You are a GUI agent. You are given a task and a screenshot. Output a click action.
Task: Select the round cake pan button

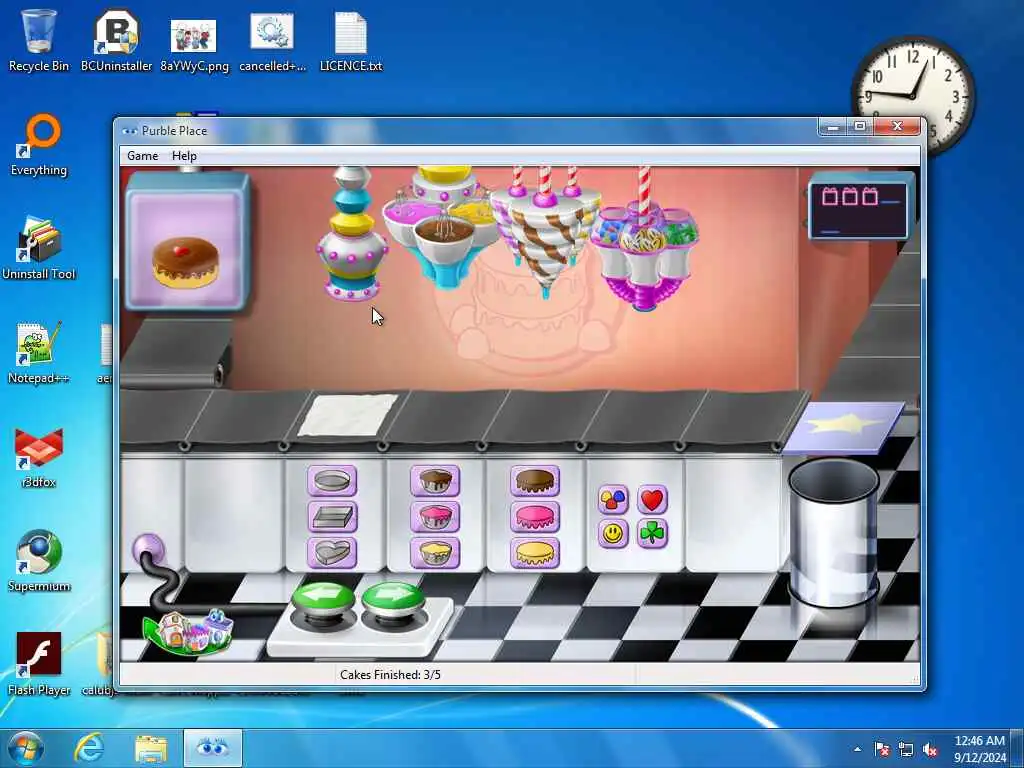(x=332, y=482)
